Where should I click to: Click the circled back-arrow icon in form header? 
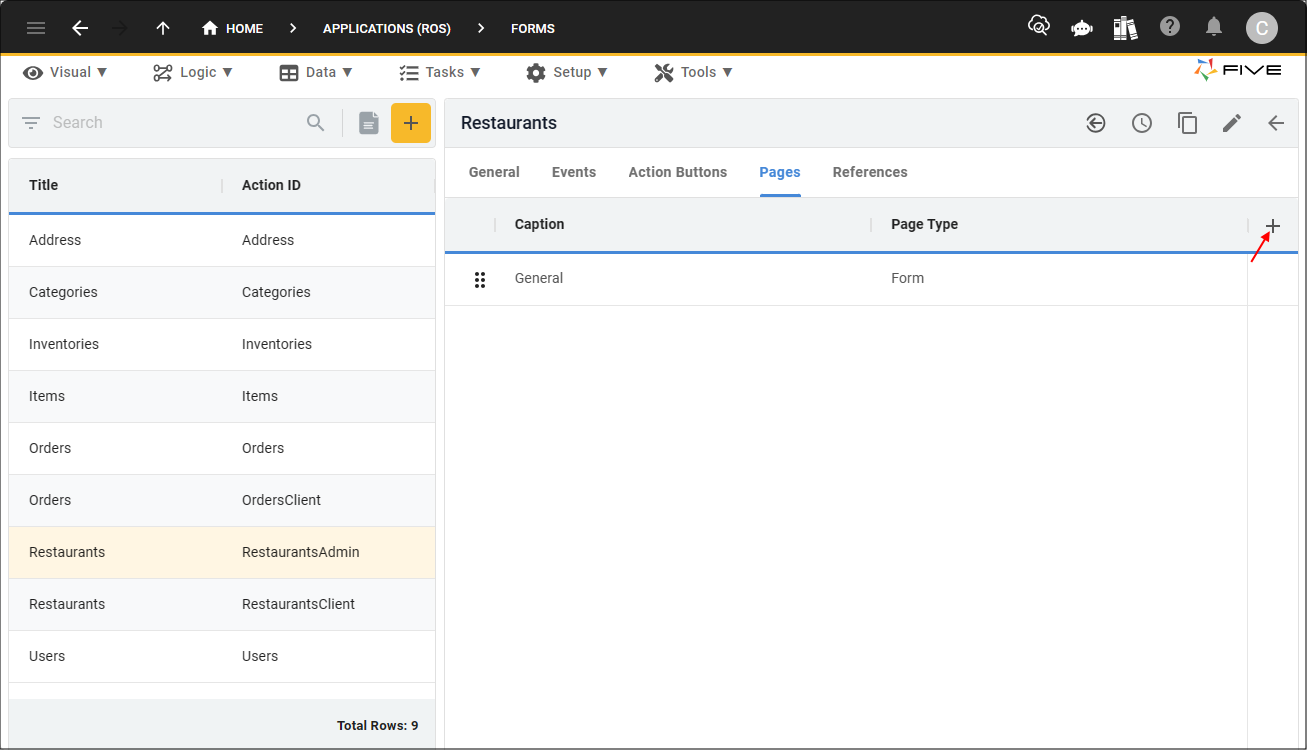coord(1096,123)
